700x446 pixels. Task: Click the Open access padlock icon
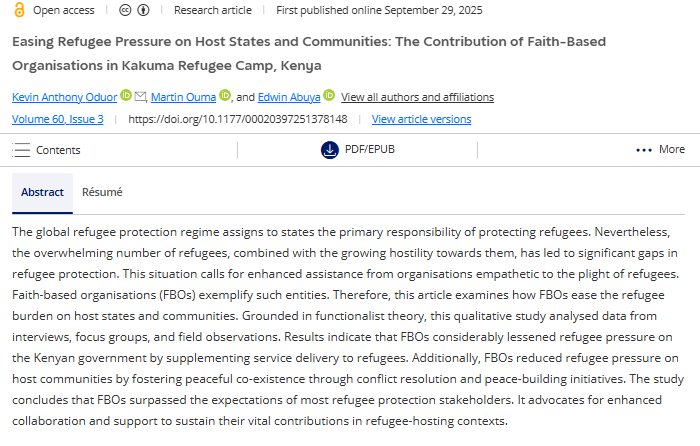(x=19, y=10)
